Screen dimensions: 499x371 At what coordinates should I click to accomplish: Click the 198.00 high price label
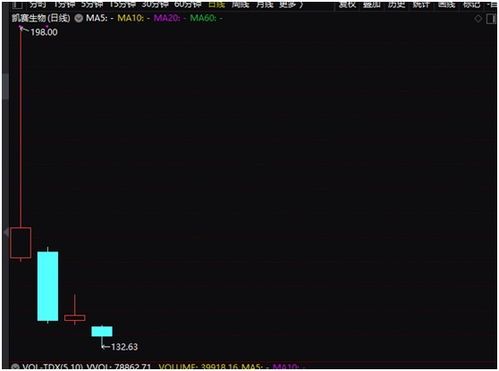pos(44,32)
